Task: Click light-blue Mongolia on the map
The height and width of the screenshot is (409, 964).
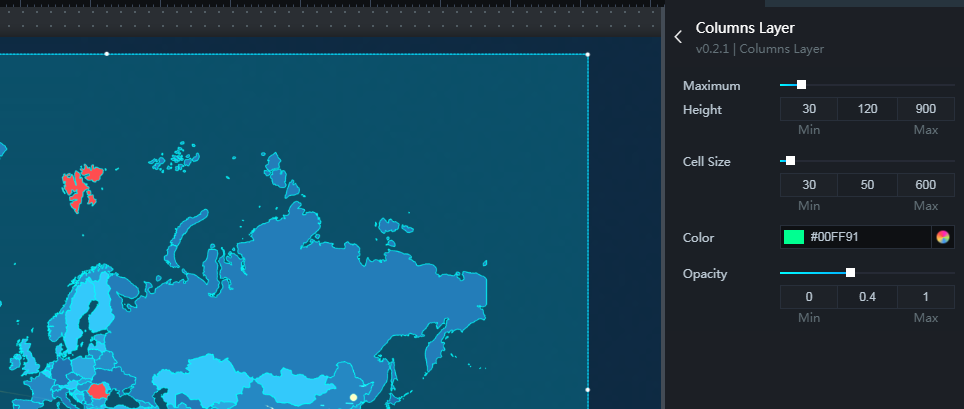Action: pos(295,385)
